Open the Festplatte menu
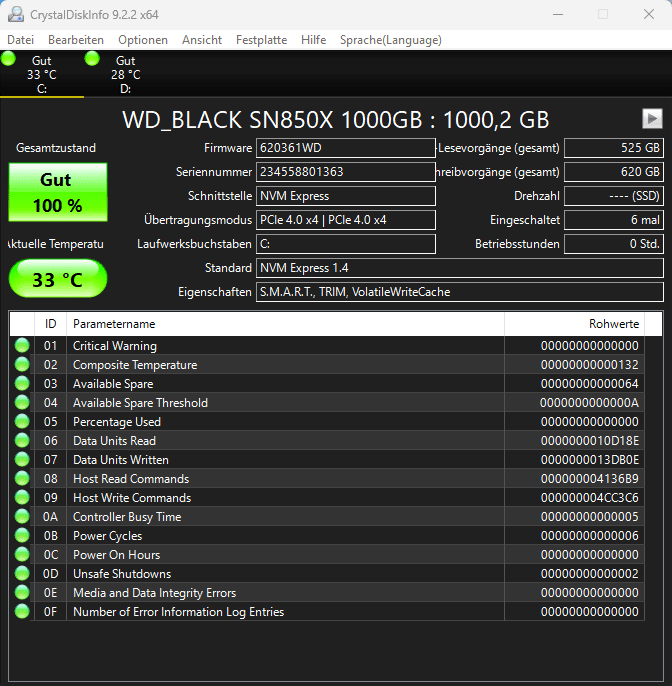The image size is (672, 686). [x=261, y=40]
